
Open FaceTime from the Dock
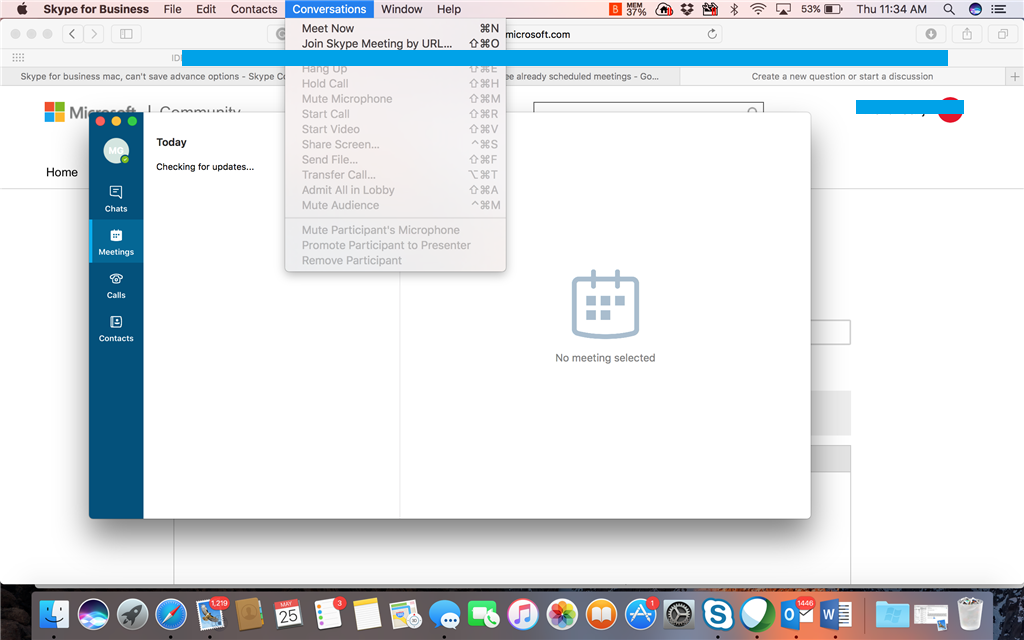[x=483, y=615]
